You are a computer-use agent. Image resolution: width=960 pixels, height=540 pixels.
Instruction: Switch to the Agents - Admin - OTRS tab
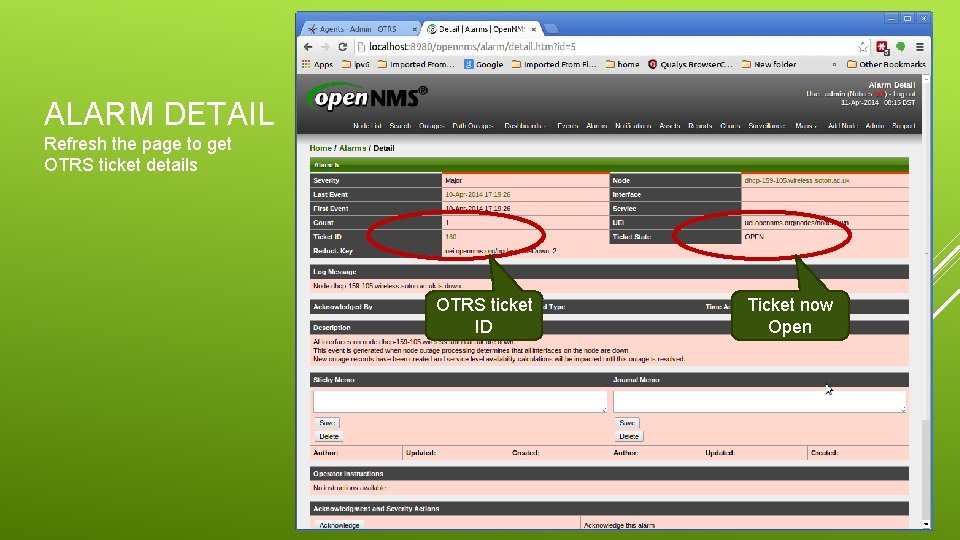click(358, 29)
